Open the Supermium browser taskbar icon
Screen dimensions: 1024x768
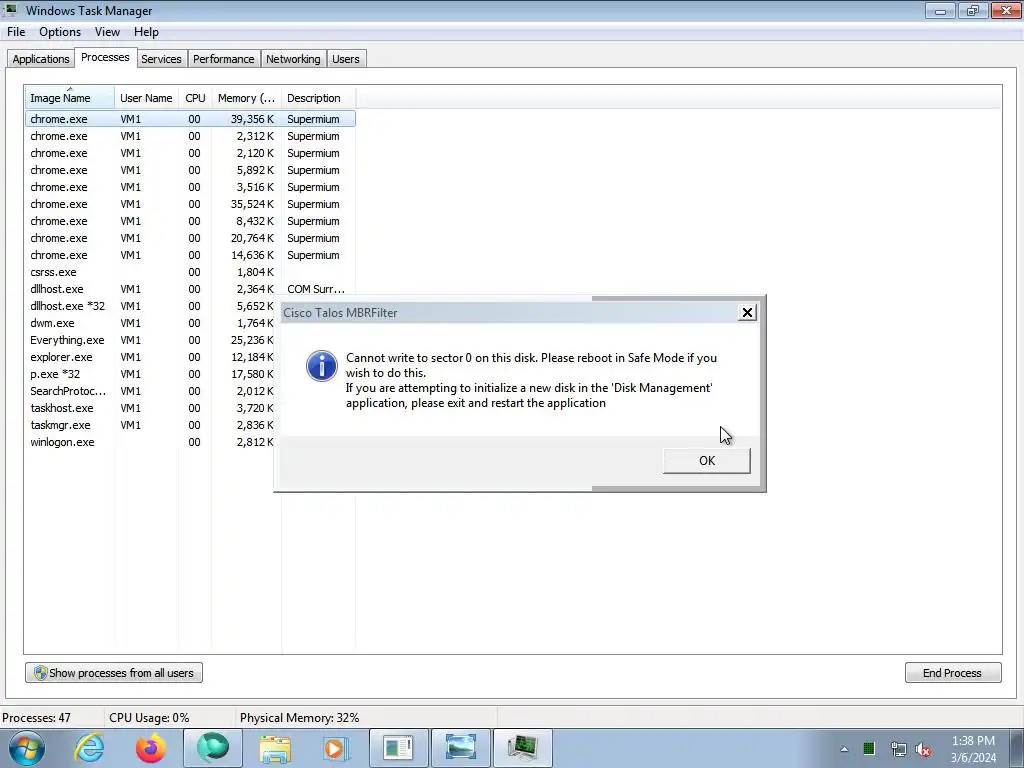(213, 748)
